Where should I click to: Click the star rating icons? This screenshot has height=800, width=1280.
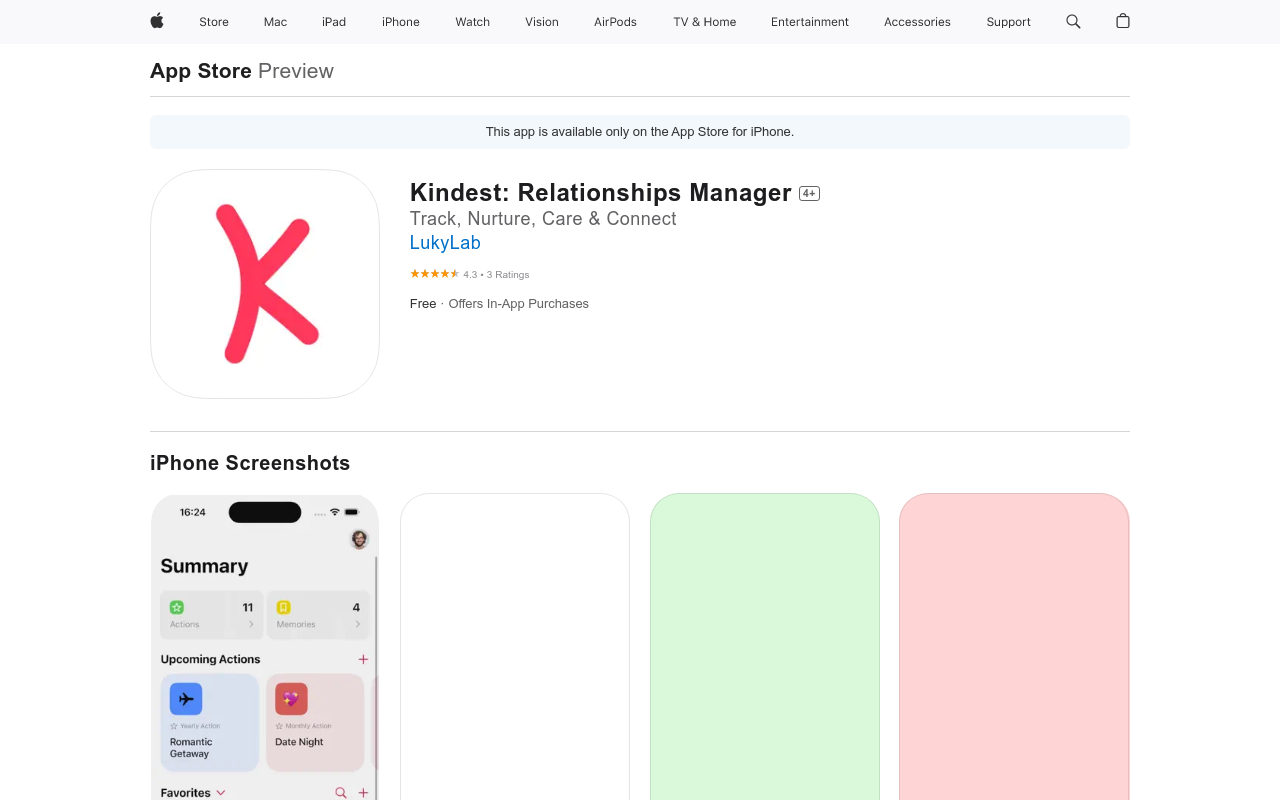pyautogui.click(x=434, y=274)
